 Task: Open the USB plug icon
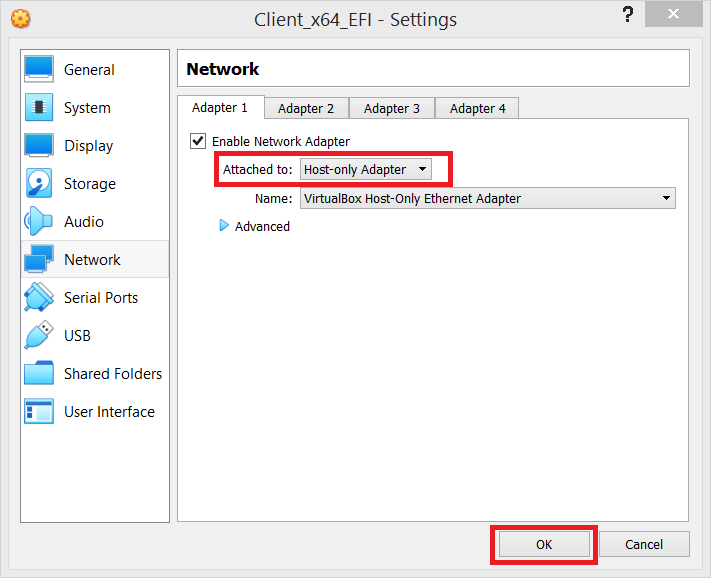click(x=39, y=336)
